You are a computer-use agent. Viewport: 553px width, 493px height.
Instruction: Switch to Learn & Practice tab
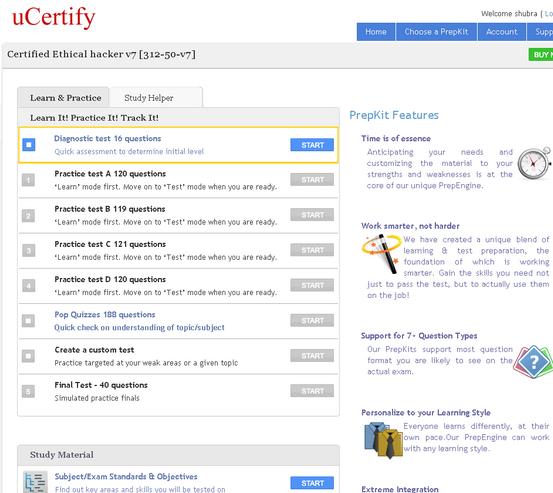pos(63,97)
